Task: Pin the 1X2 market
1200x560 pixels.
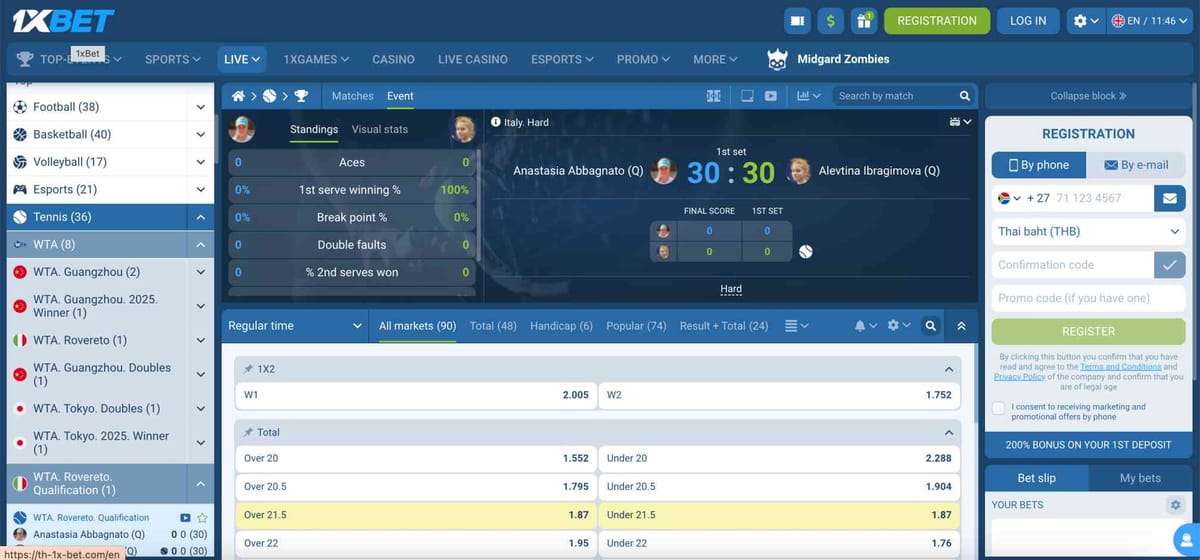Action: 249,369
